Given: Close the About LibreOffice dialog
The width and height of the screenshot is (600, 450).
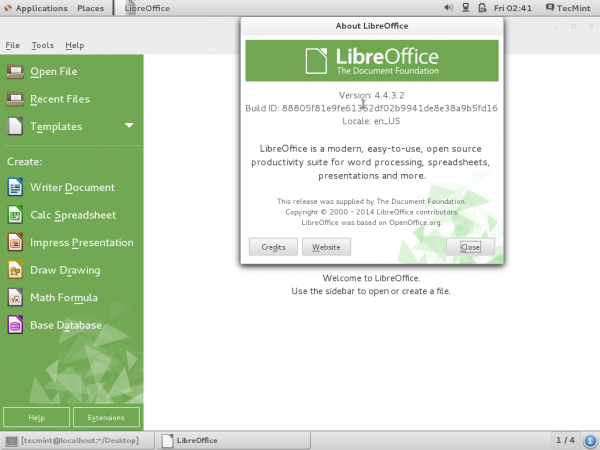Looking at the screenshot, I should (x=470, y=247).
